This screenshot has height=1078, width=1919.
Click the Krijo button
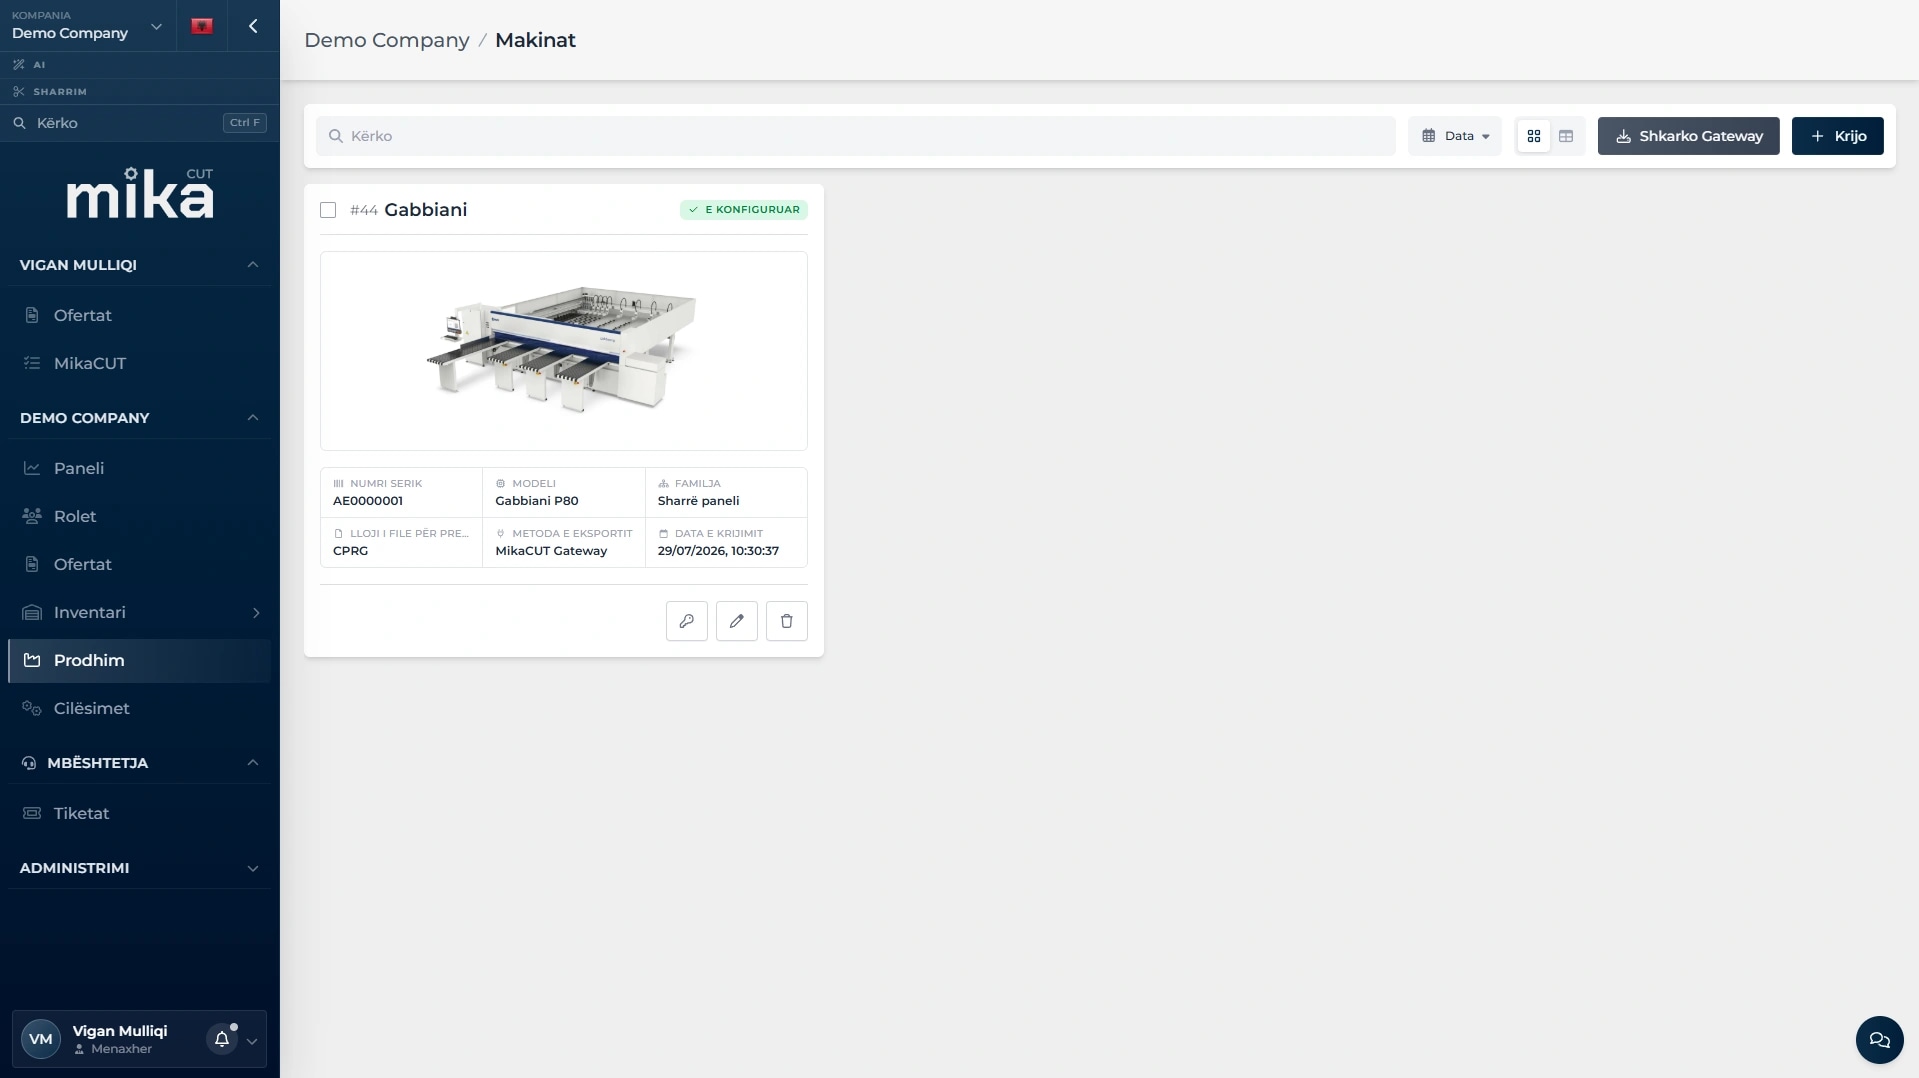coord(1838,136)
